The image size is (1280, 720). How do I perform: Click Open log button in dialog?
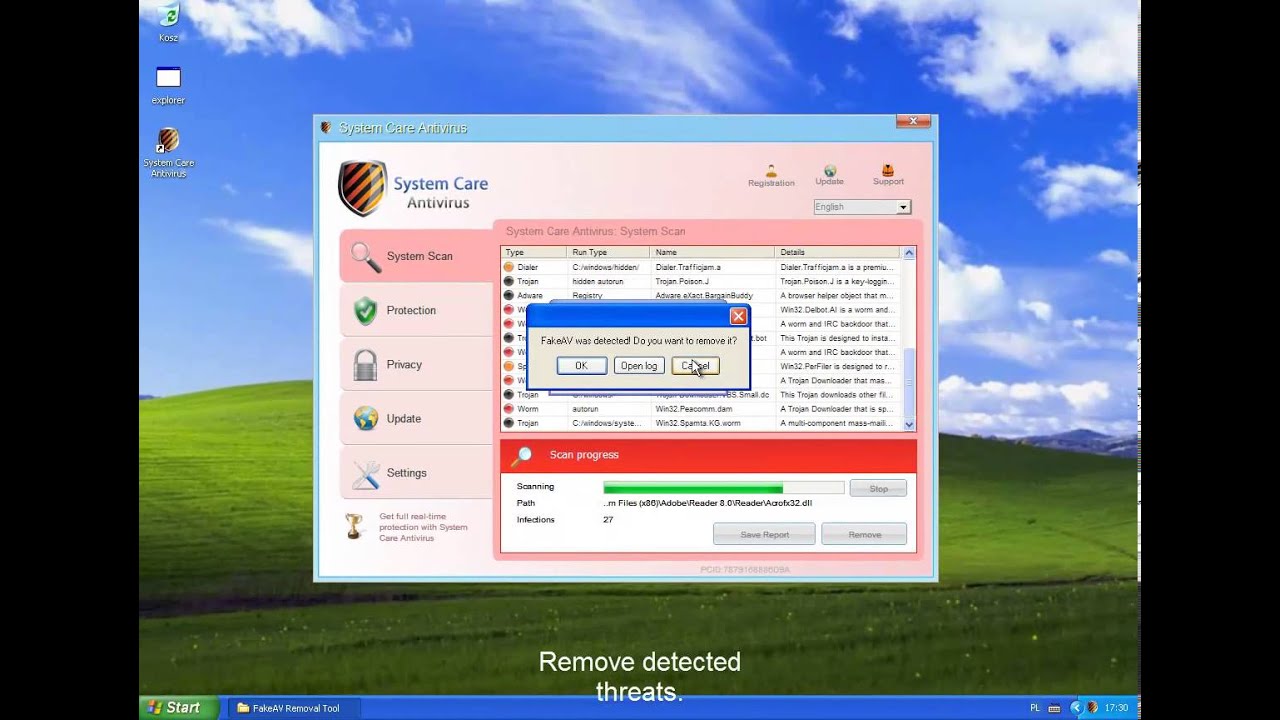coord(639,366)
